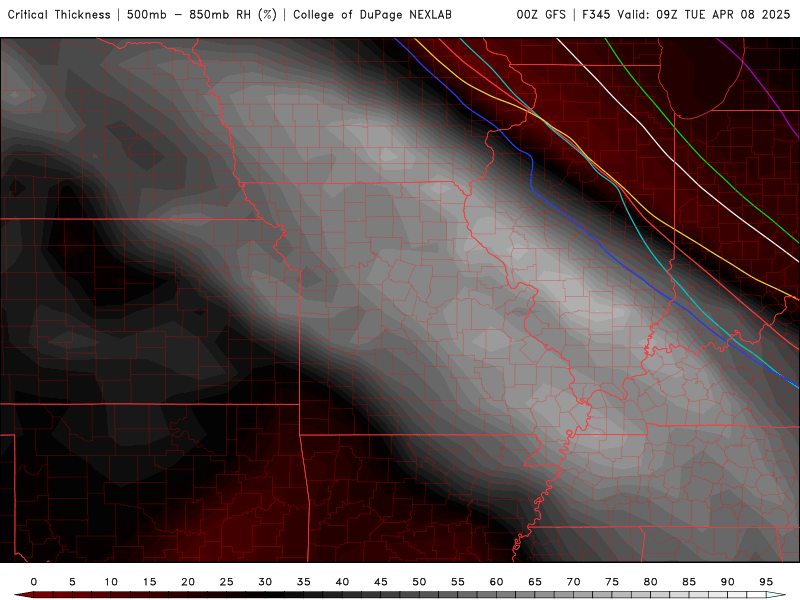Click the "Critical Thickness" title text
The image size is (800, 600).
click(59, 15)
